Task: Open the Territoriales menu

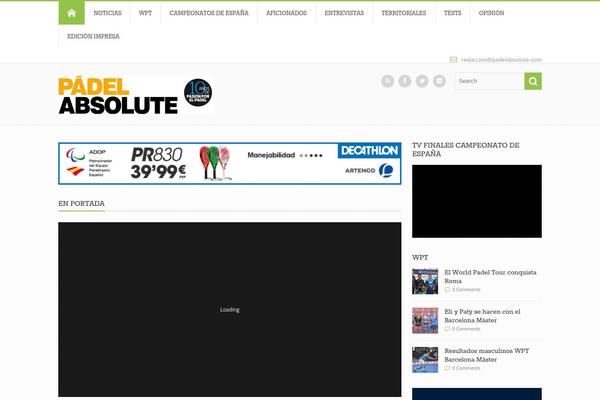Action: click(404, 13)
